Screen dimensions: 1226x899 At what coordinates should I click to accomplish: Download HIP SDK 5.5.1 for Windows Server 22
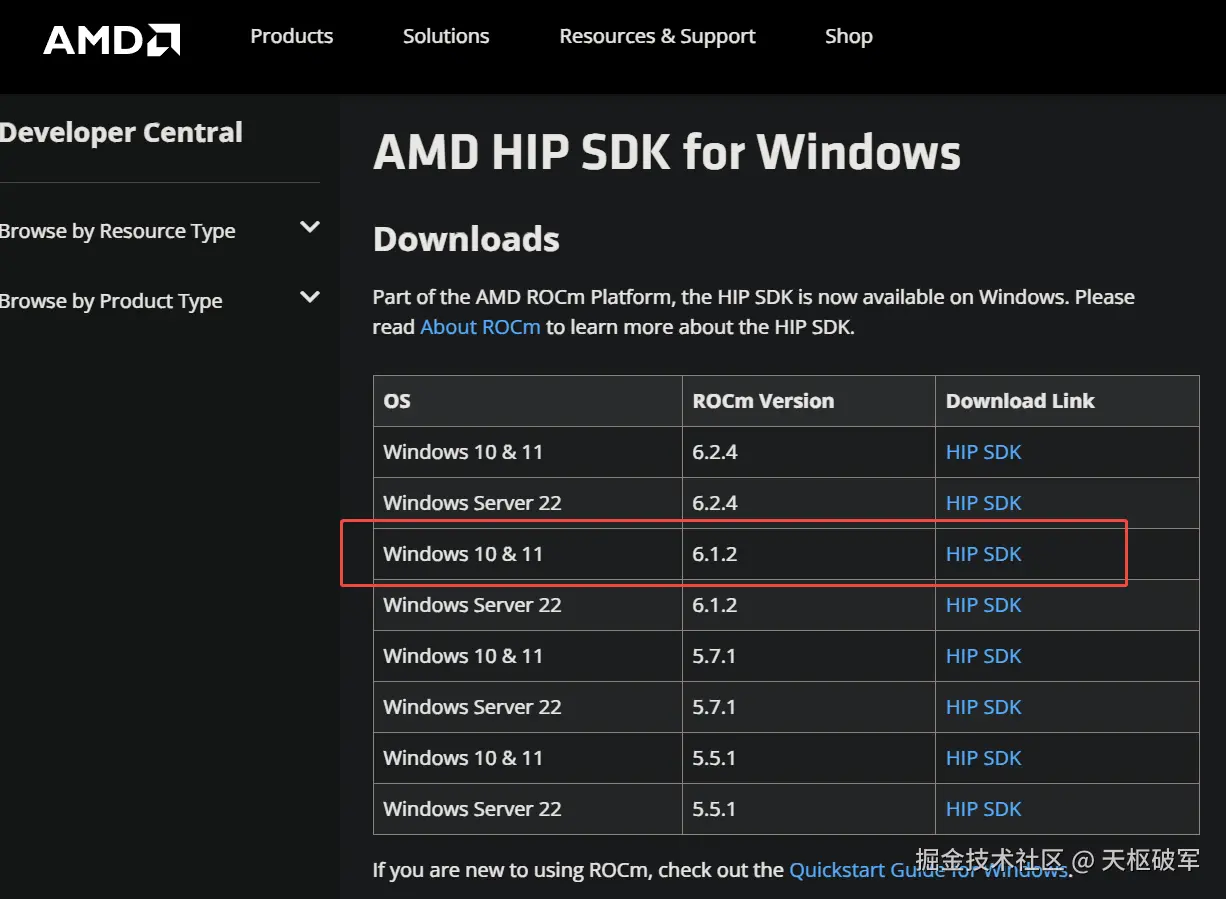pyautogui.click(x=983, y=809)
